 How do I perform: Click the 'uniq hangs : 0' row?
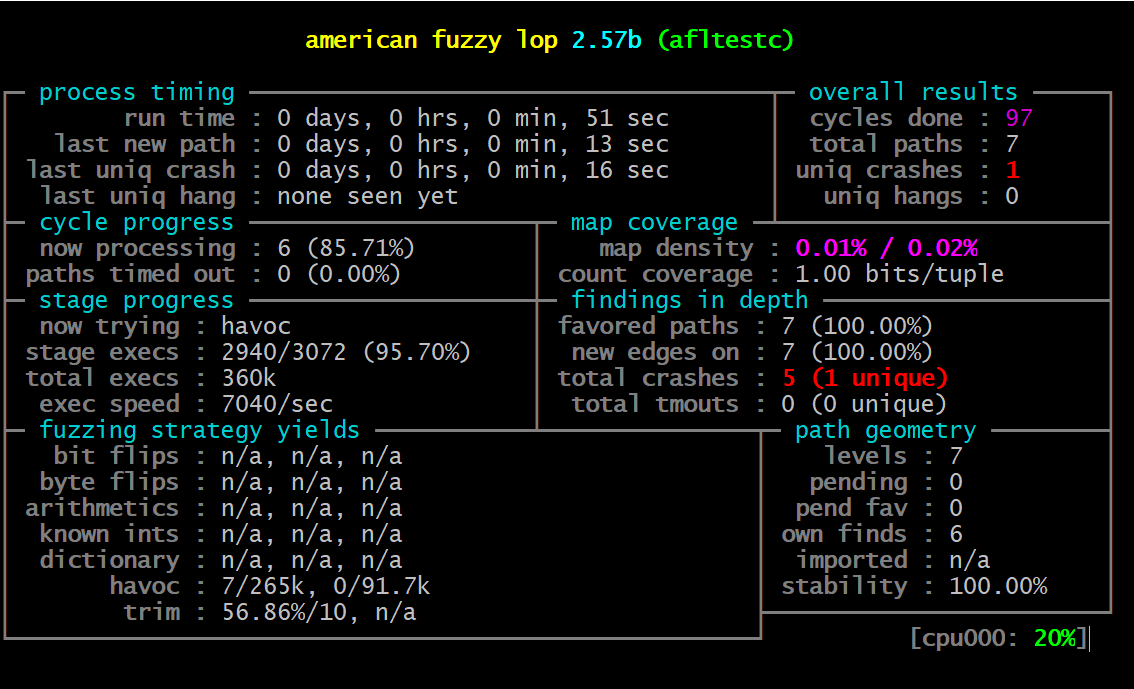tap(921, 197)
